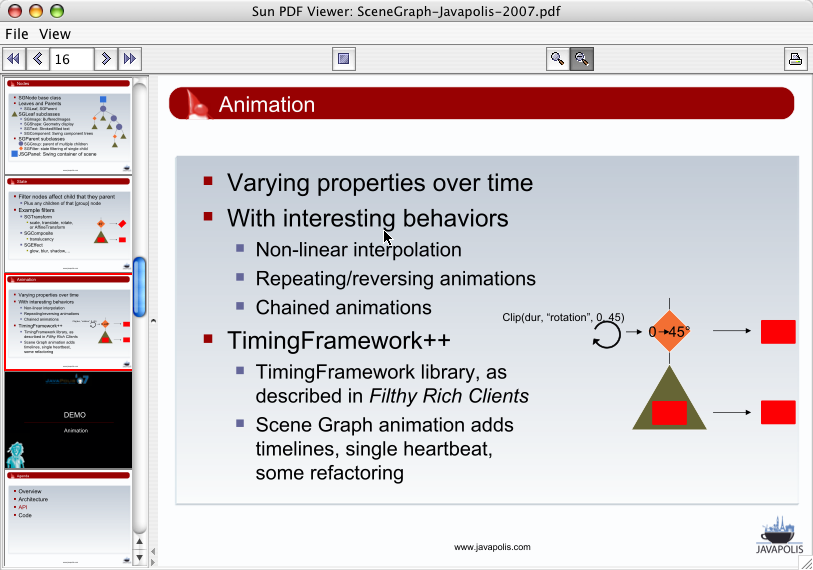Select the highlighted Animation slide thumbnail
The image size is (813, 570).
[x=68, y=321]
